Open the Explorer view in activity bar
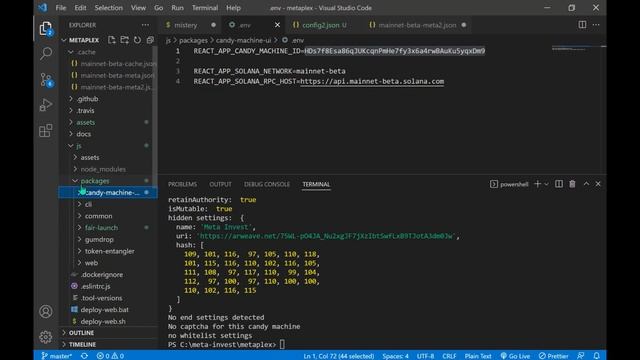The width and height of the screenshot is (640, 360). 46,29
